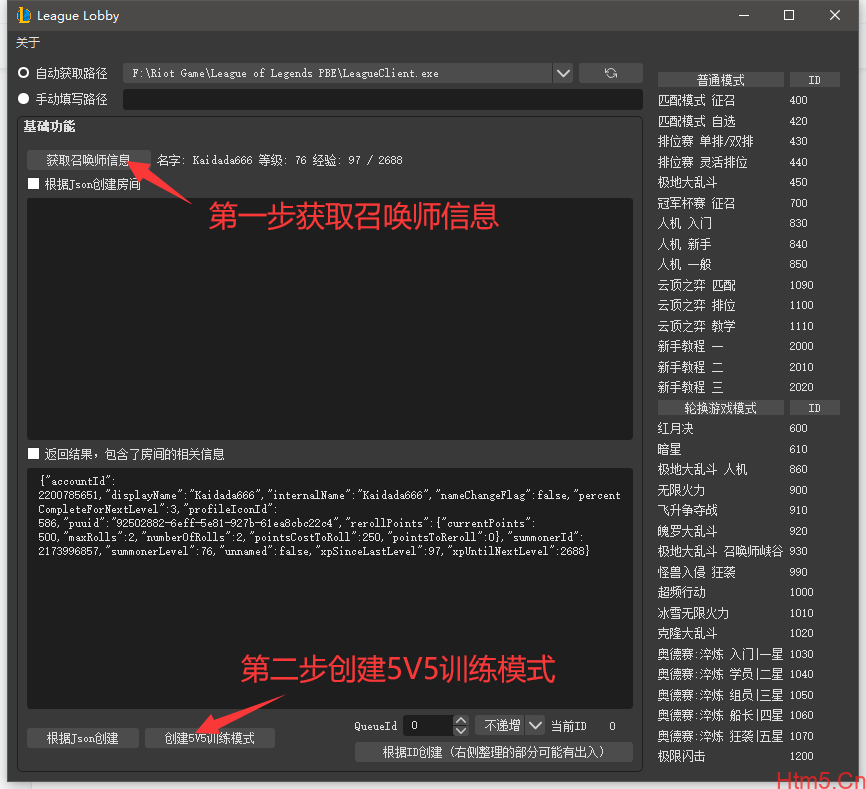This screenshot has width=866, height=789.
Task: Click the ID header beside 普通模式
Action: click(815, 80)
